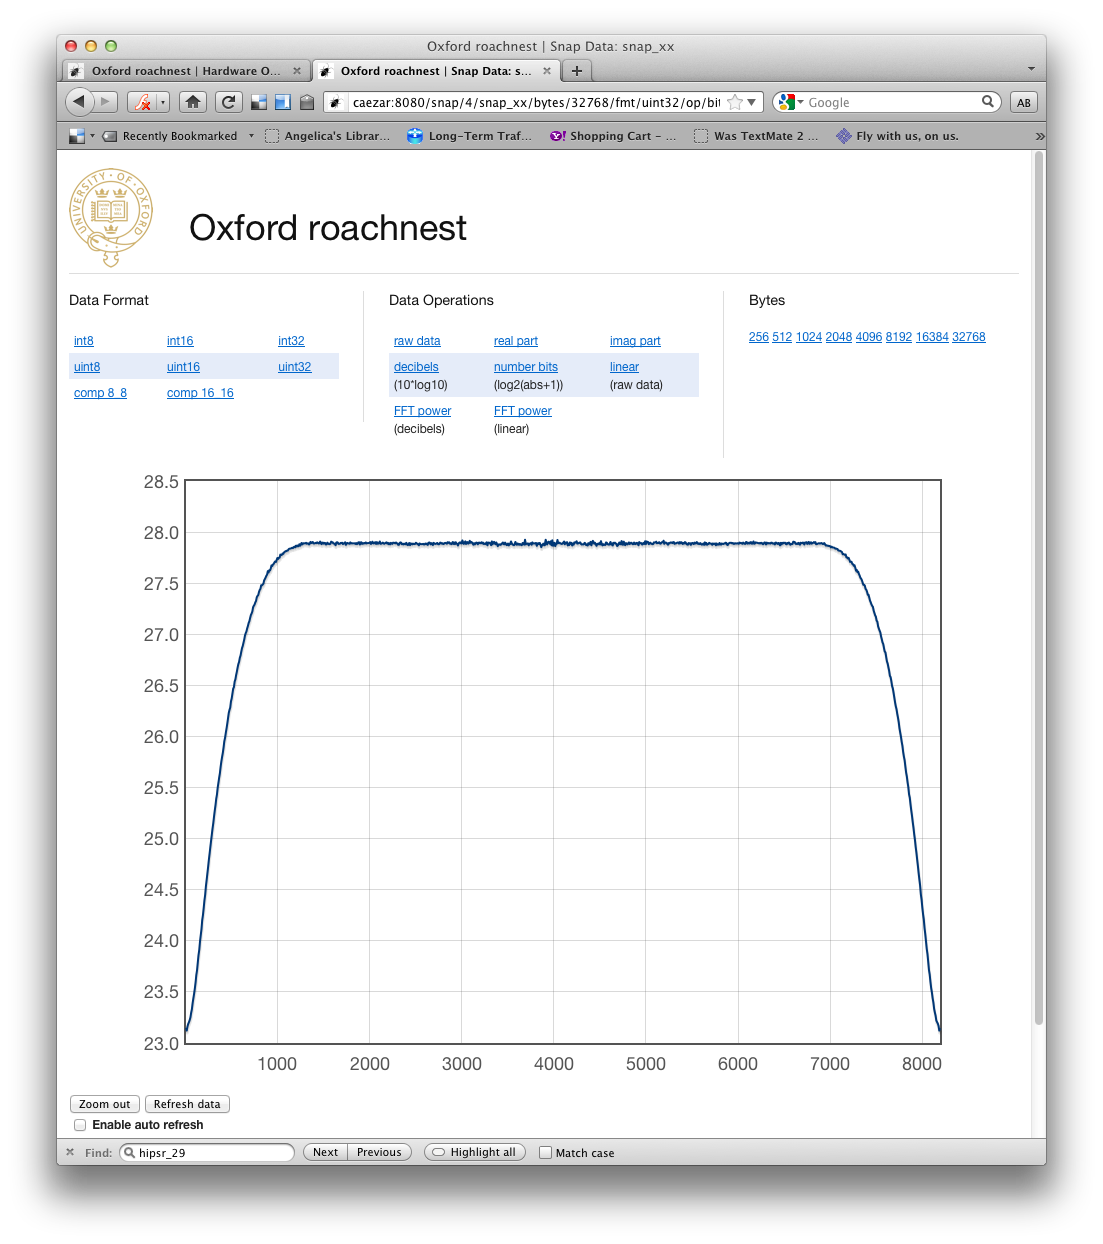Click the page vertical scrollbar
The image size is (1103, 1244).
(x=1038, y=588)
